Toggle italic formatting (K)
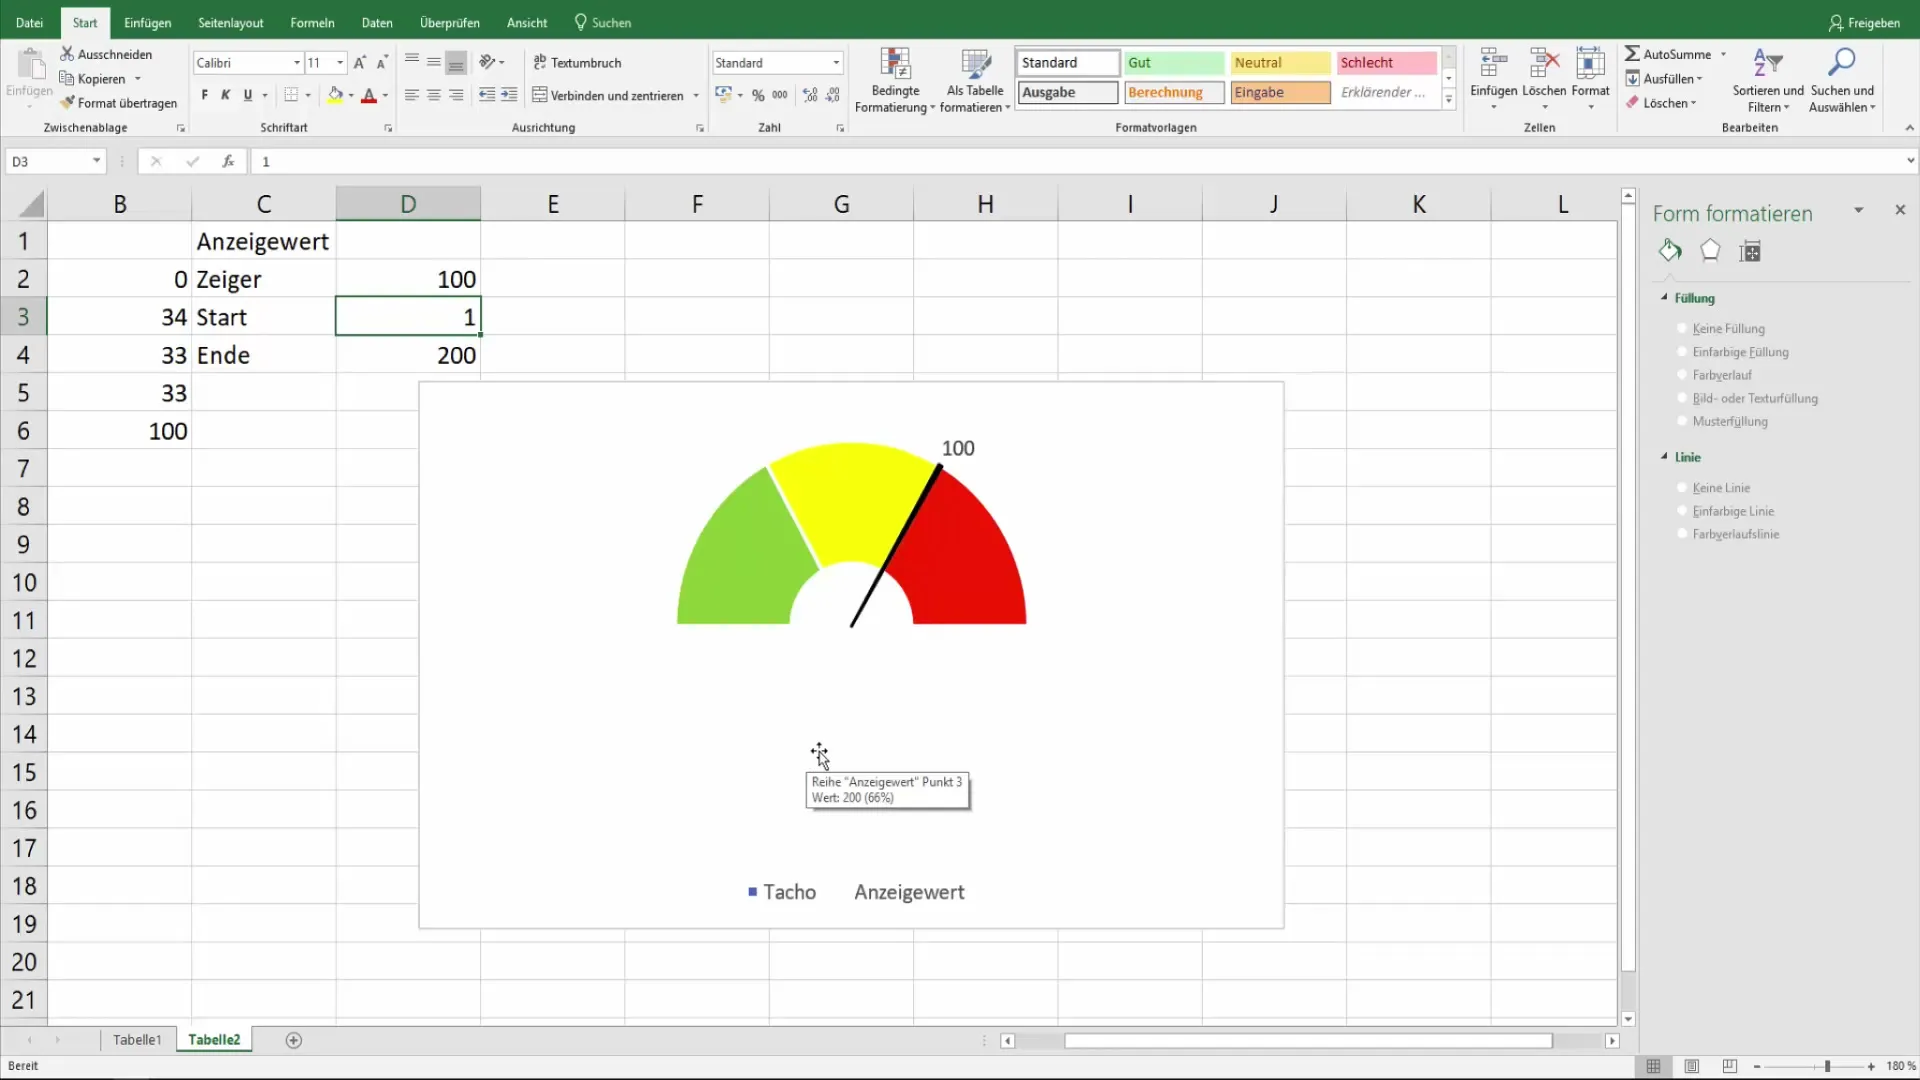This screenshot has width=1920, height=1080. [226, 95]
